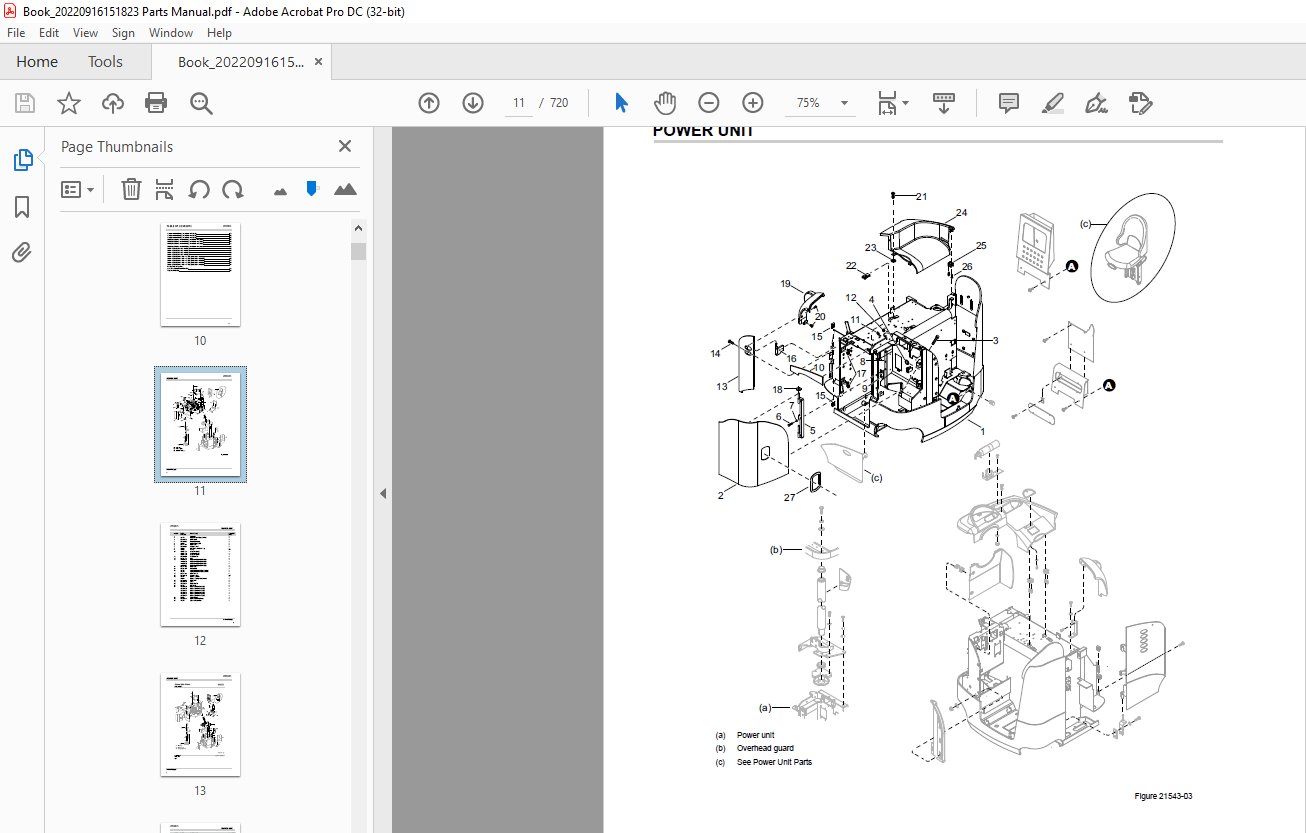
Task: Switch to the Home tab
Action: pyautogui.click(x=37, y=62)
